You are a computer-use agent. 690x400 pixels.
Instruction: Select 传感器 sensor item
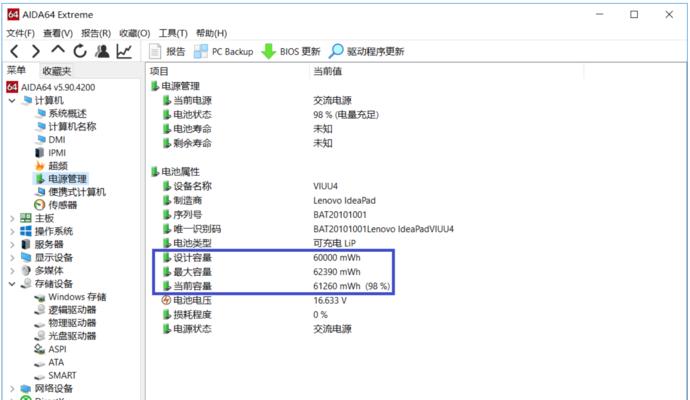click(x=56, y=205)
